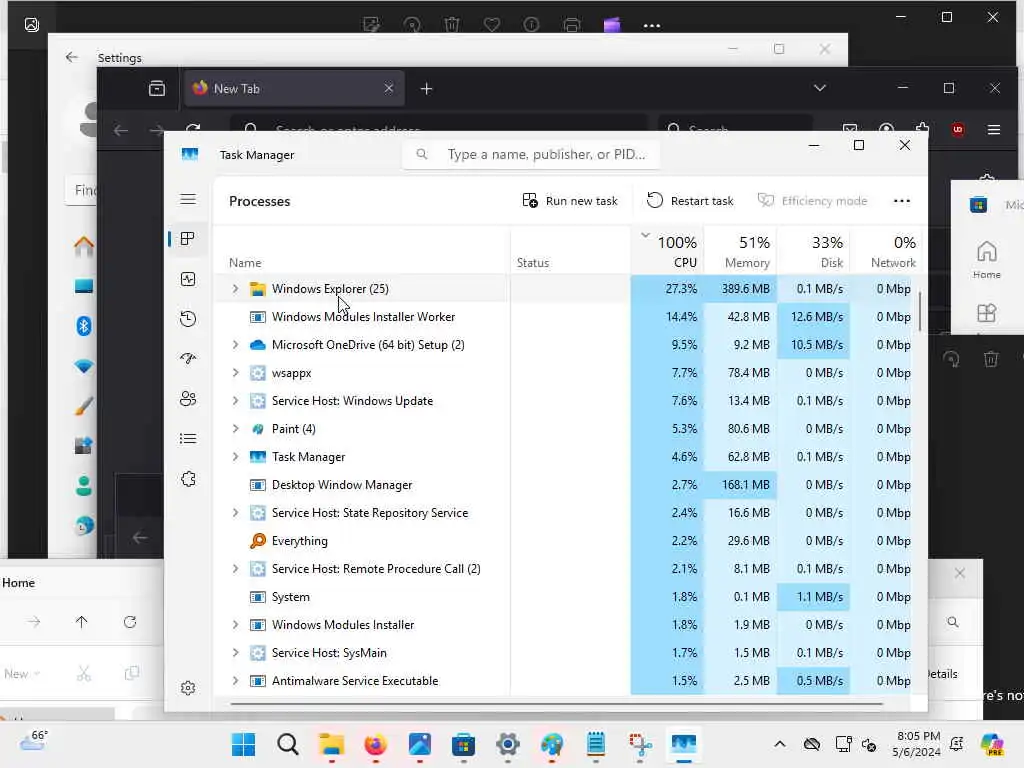Image resolution: width=1024 pixels, height=768 pixels.
Task: Expand the Service Host: SysMain row
Action: [235, 653]
